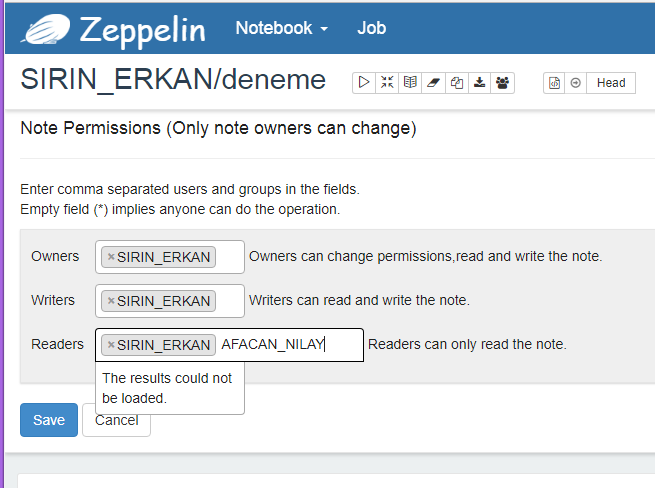The image size is (655, 488).
Task: Open the Job menu item
Action: pos(371,28)
